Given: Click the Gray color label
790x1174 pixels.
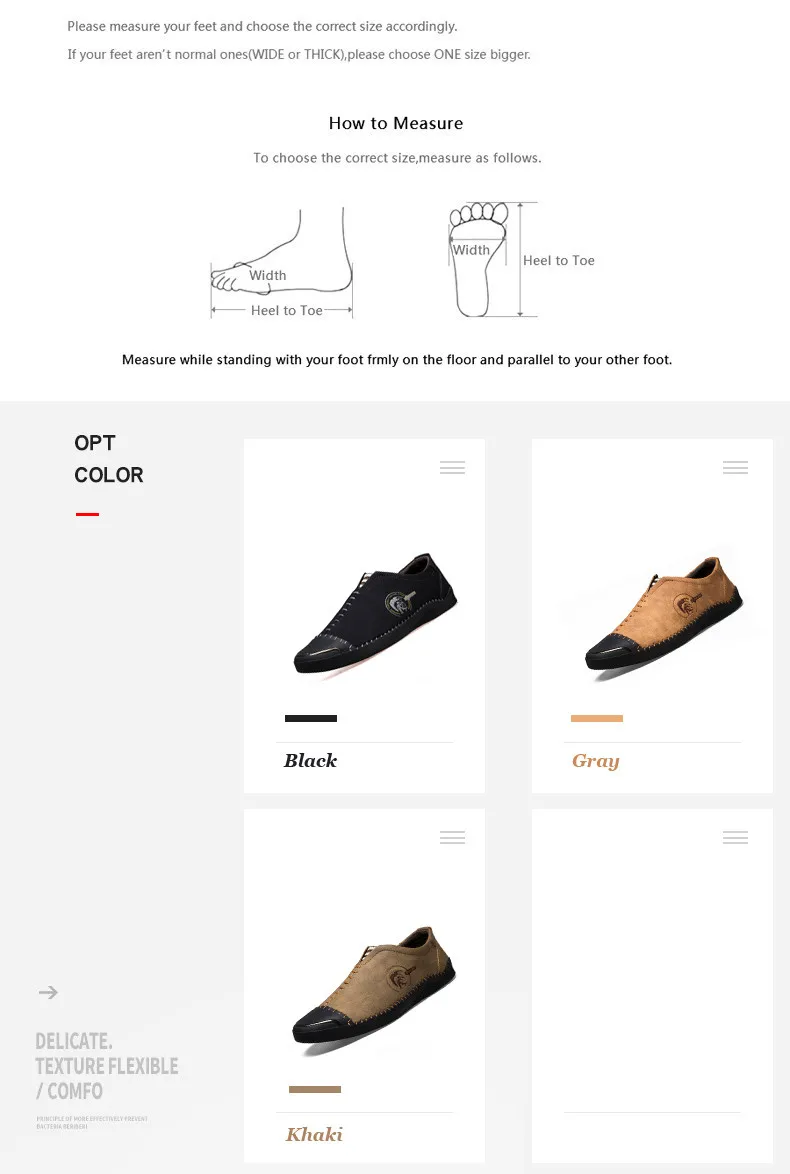Looking at the screenshot, I should (596, 761).
